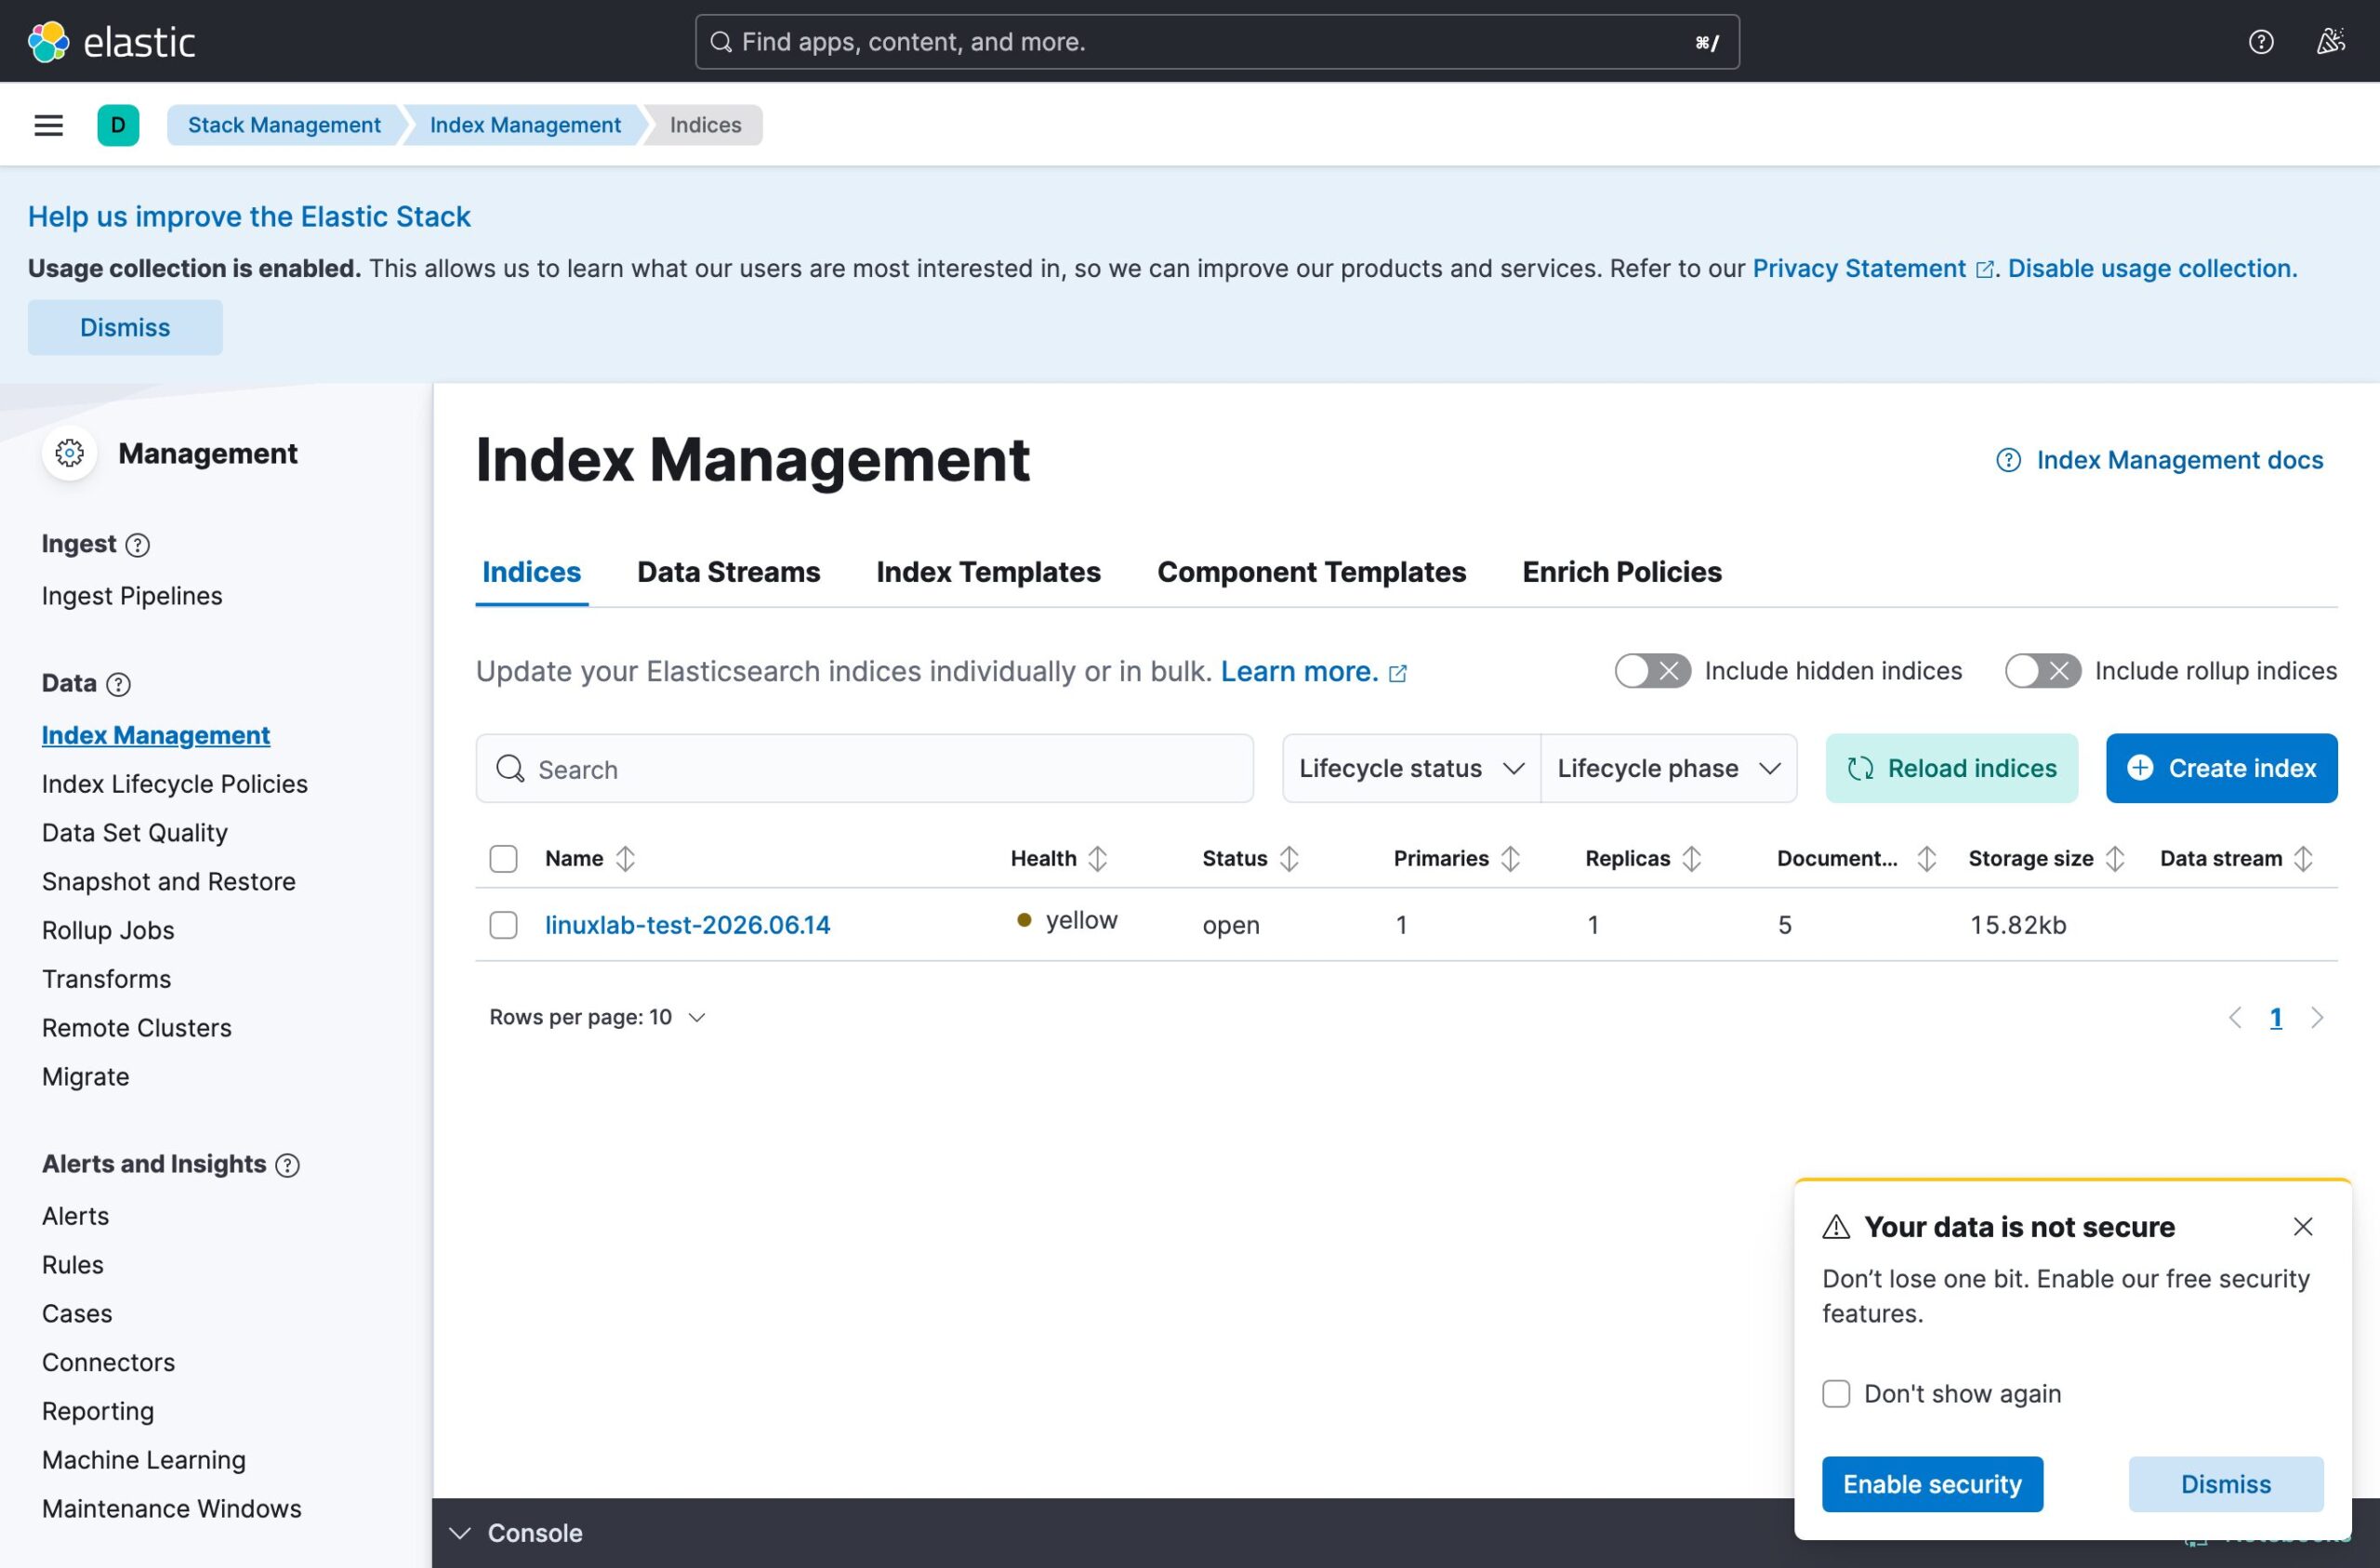Screen dimensions: 2380x1568
Task: Switch to the Index Templates tab
Action: tap(988, 572)
